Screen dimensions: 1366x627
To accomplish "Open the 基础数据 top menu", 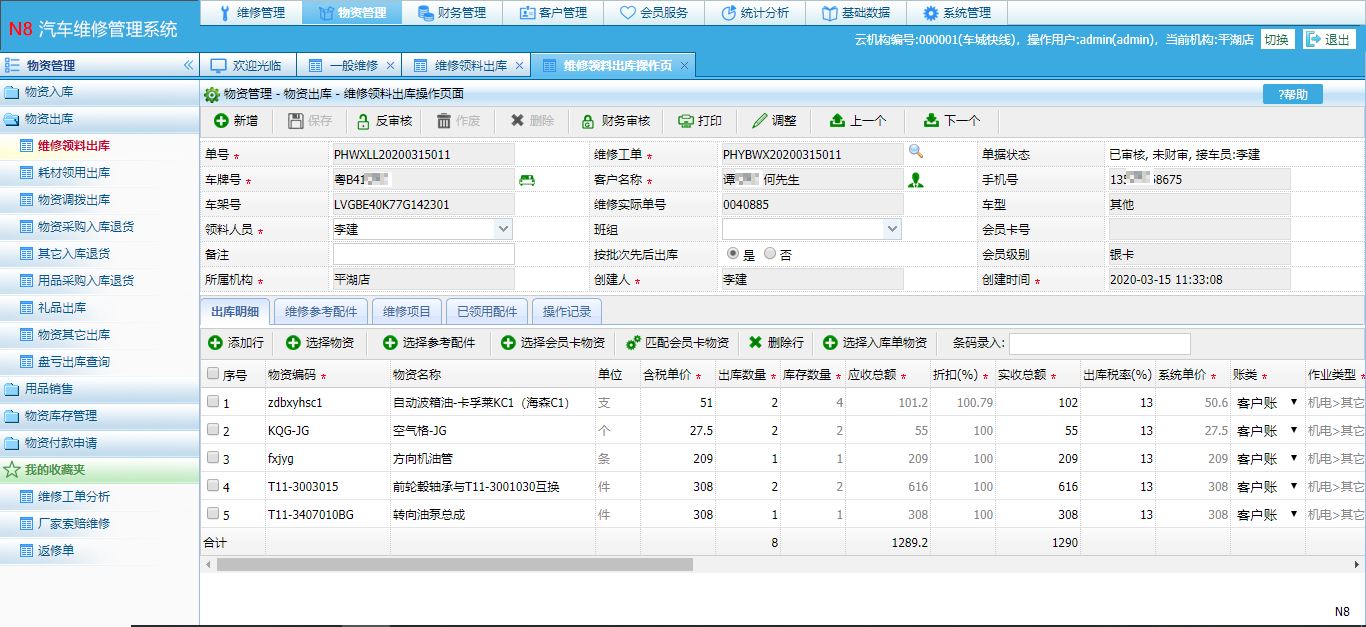I will pyautogui.click(x=856, y=13).
